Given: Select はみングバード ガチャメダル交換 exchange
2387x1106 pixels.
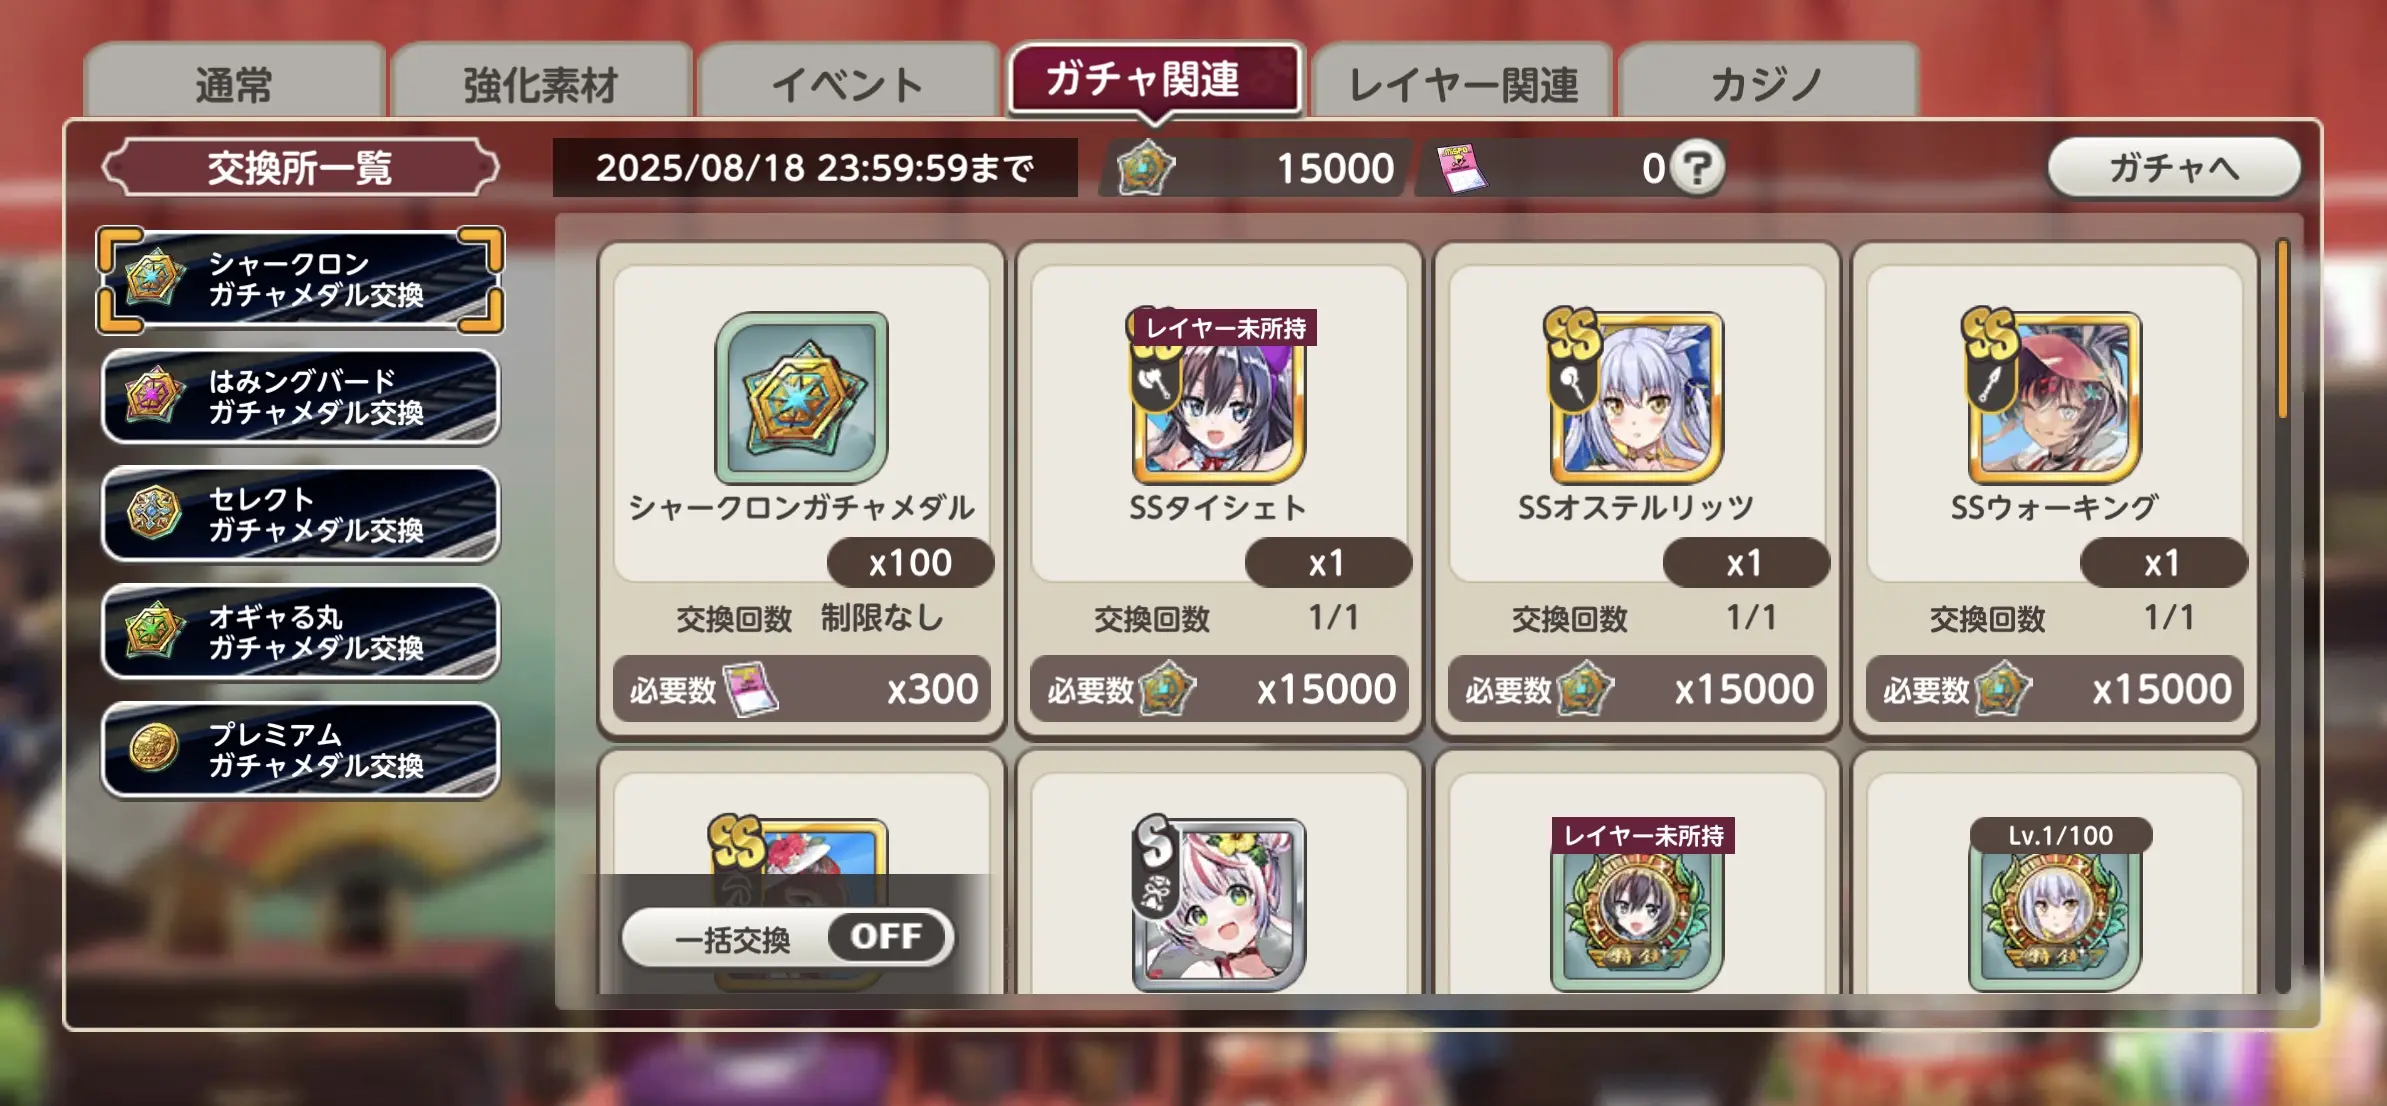Looking at the screenshot, I should point(301,397).
